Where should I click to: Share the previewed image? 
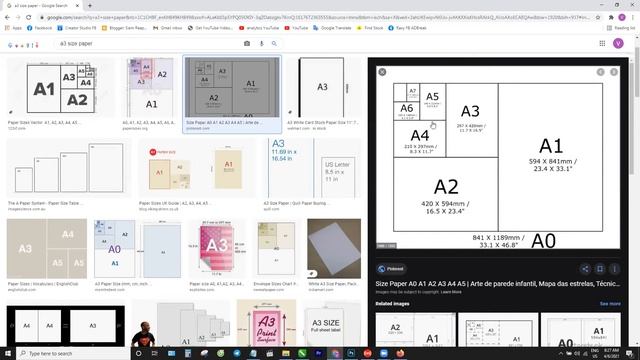point(585,269)
